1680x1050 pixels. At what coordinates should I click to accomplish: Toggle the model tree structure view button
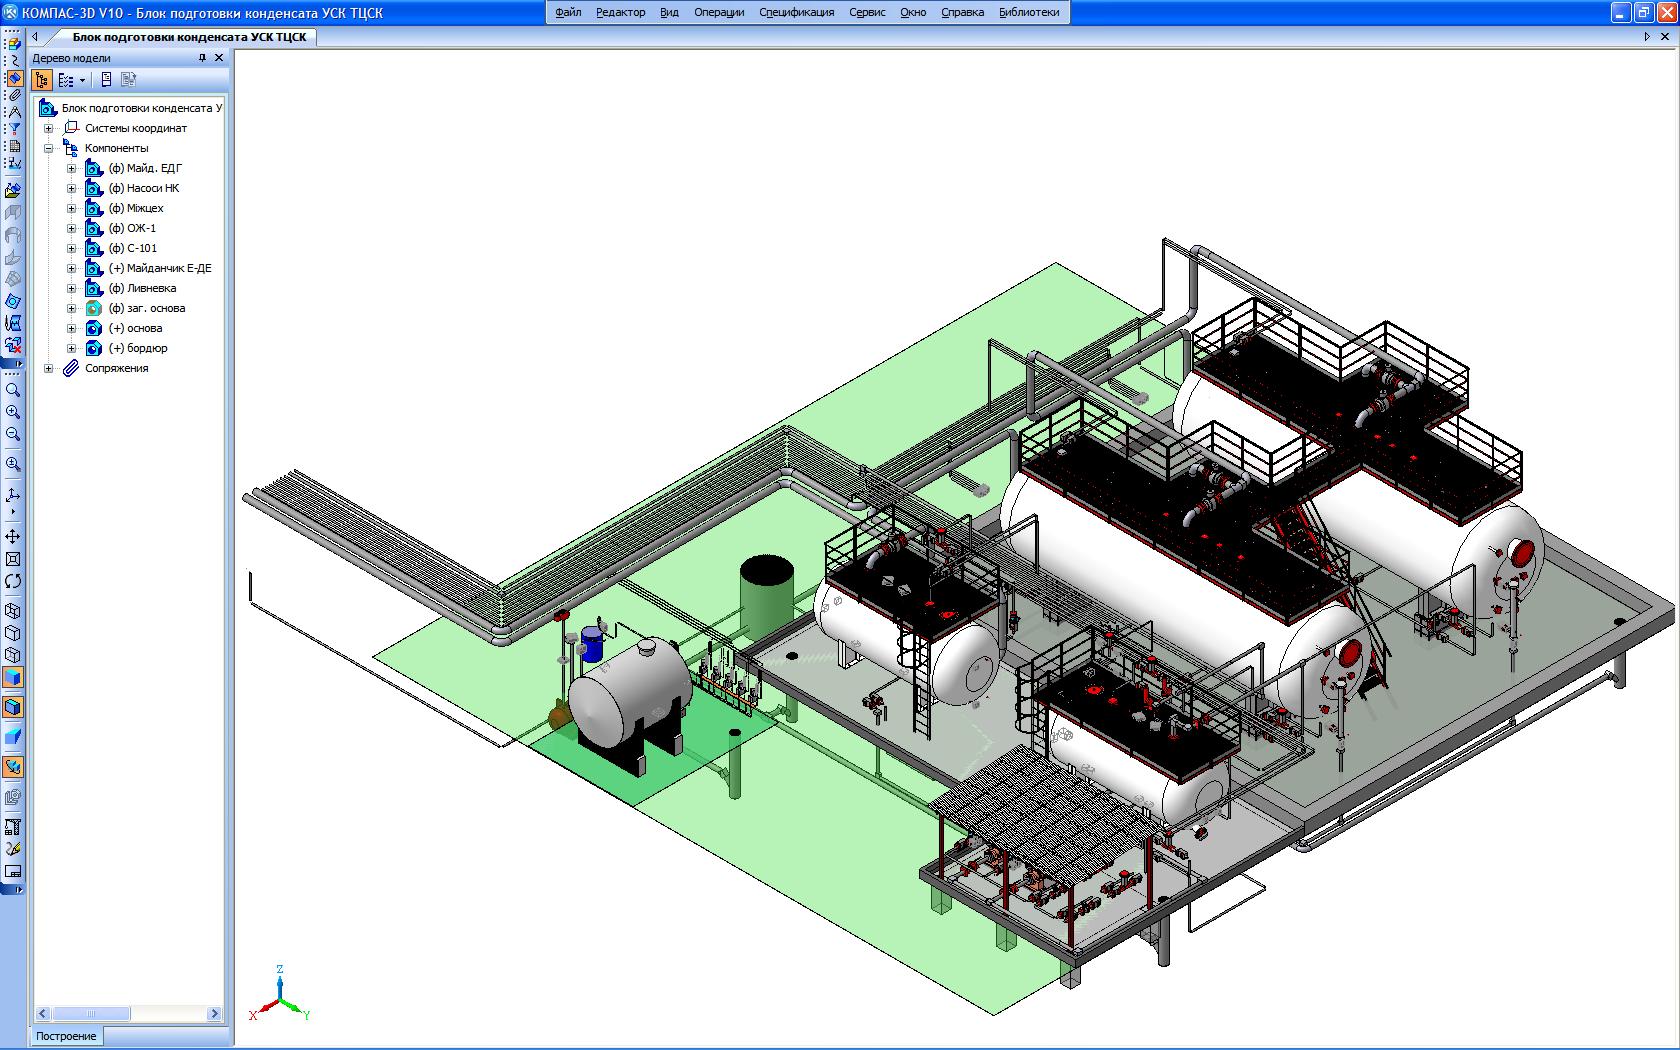point(42,80)
